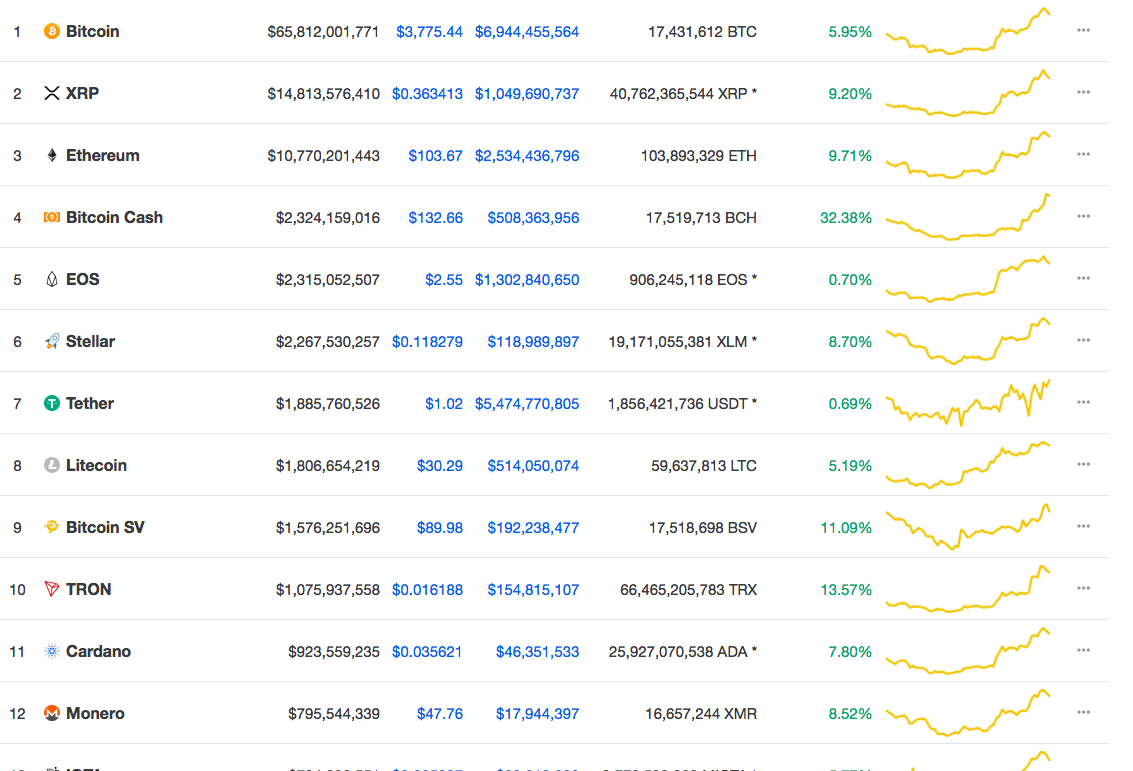Click the Tether green logo icon
This screenshot has height=771, width=1133.
tap(51, 403)
